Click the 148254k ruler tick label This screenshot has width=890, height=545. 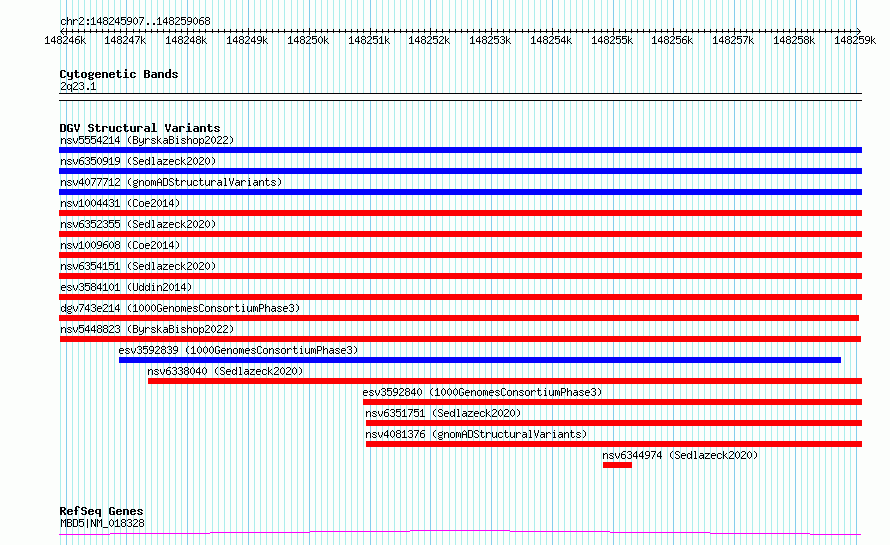(551, 40)
